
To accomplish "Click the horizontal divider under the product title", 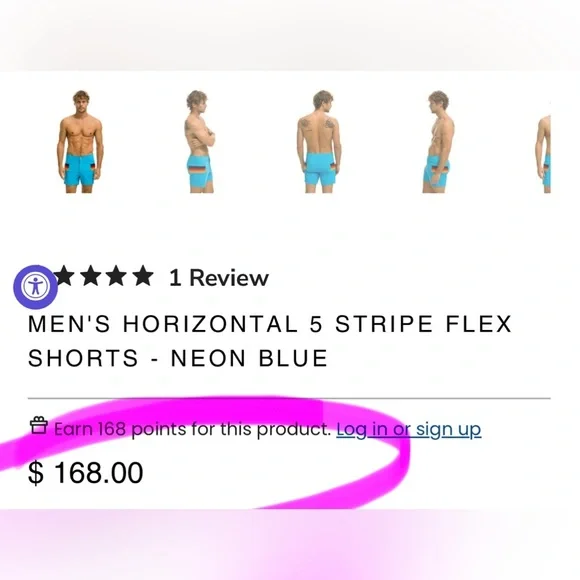I will point(289,399).
